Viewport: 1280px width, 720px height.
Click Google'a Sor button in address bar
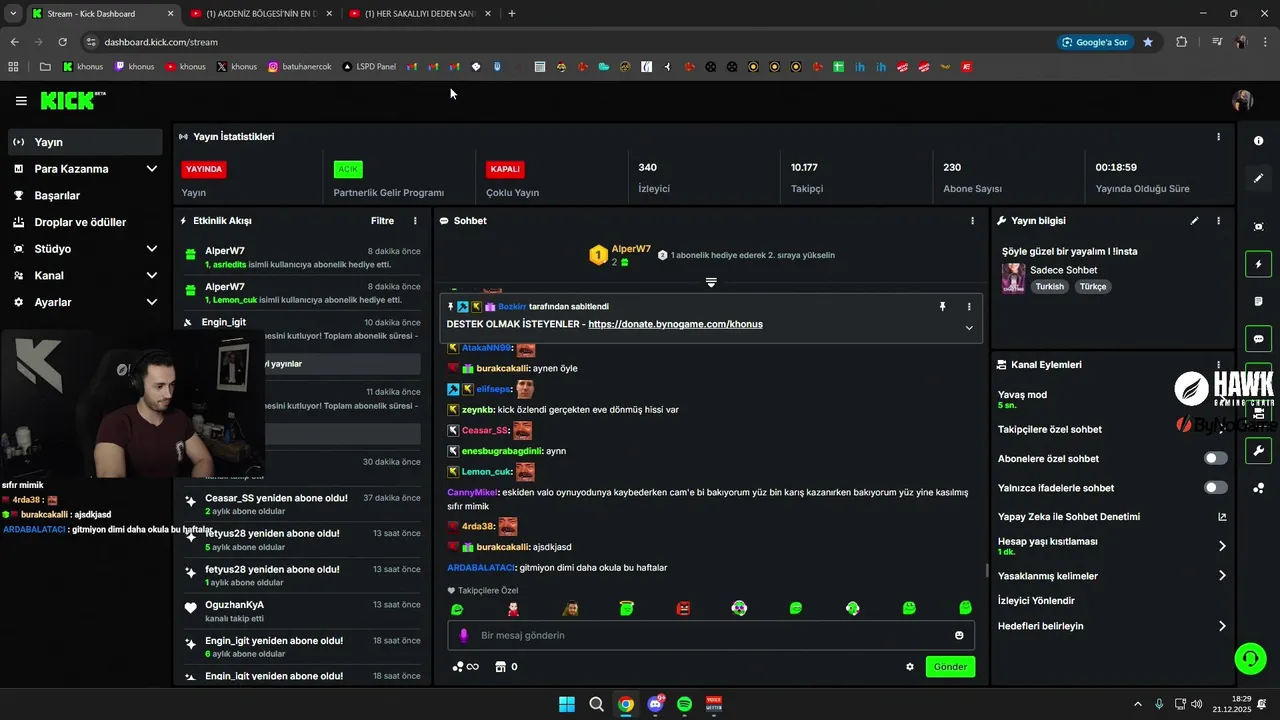tap(1095, 42)
